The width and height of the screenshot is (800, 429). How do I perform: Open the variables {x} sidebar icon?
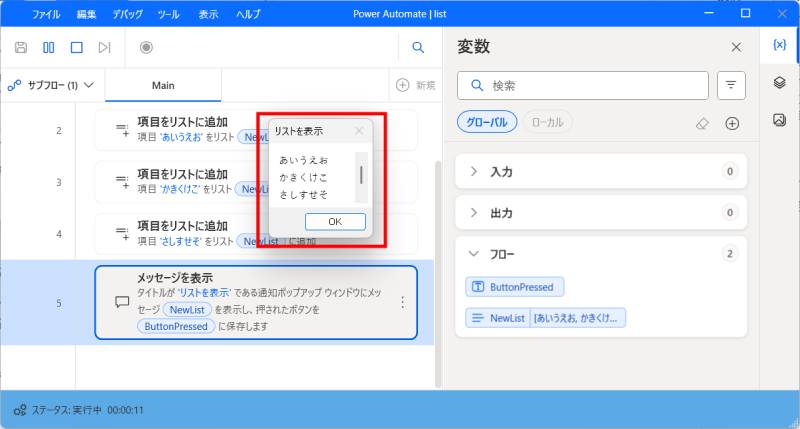coord(779,45)
